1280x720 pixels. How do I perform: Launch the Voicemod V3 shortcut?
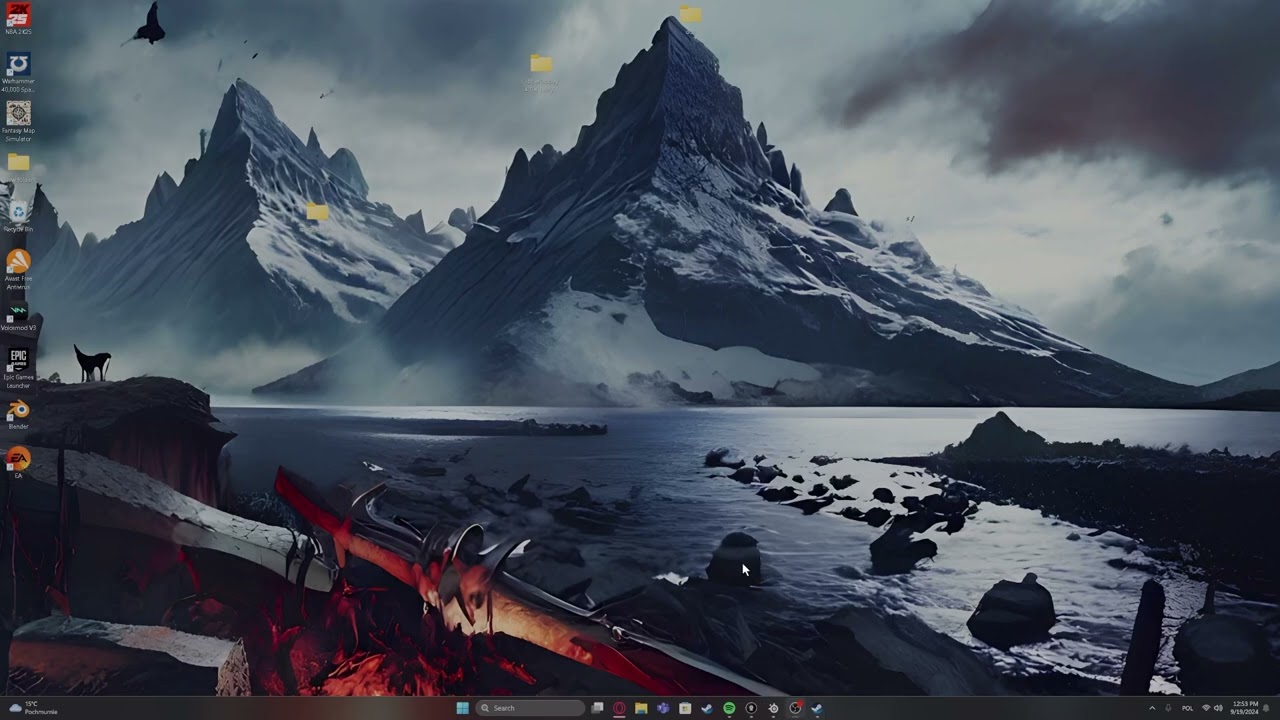18,315
